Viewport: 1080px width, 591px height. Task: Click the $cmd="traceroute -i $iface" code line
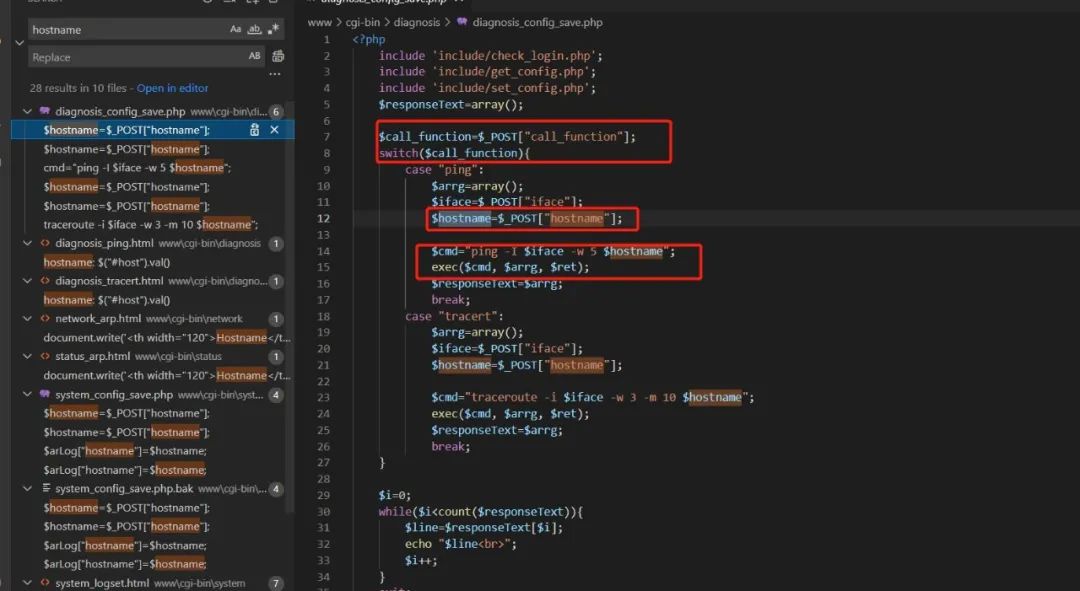pos(592,397)
